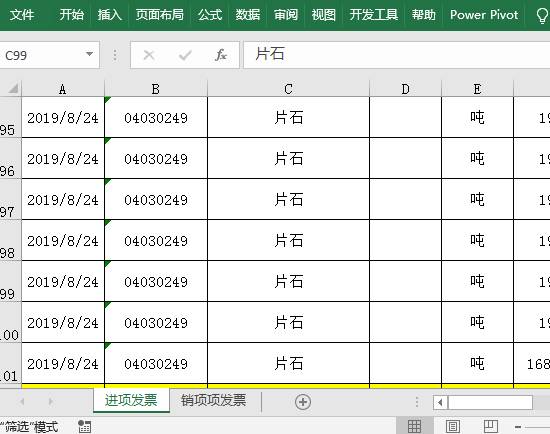Switch to the 插入 ribbon tab

(x=109, y=15)
